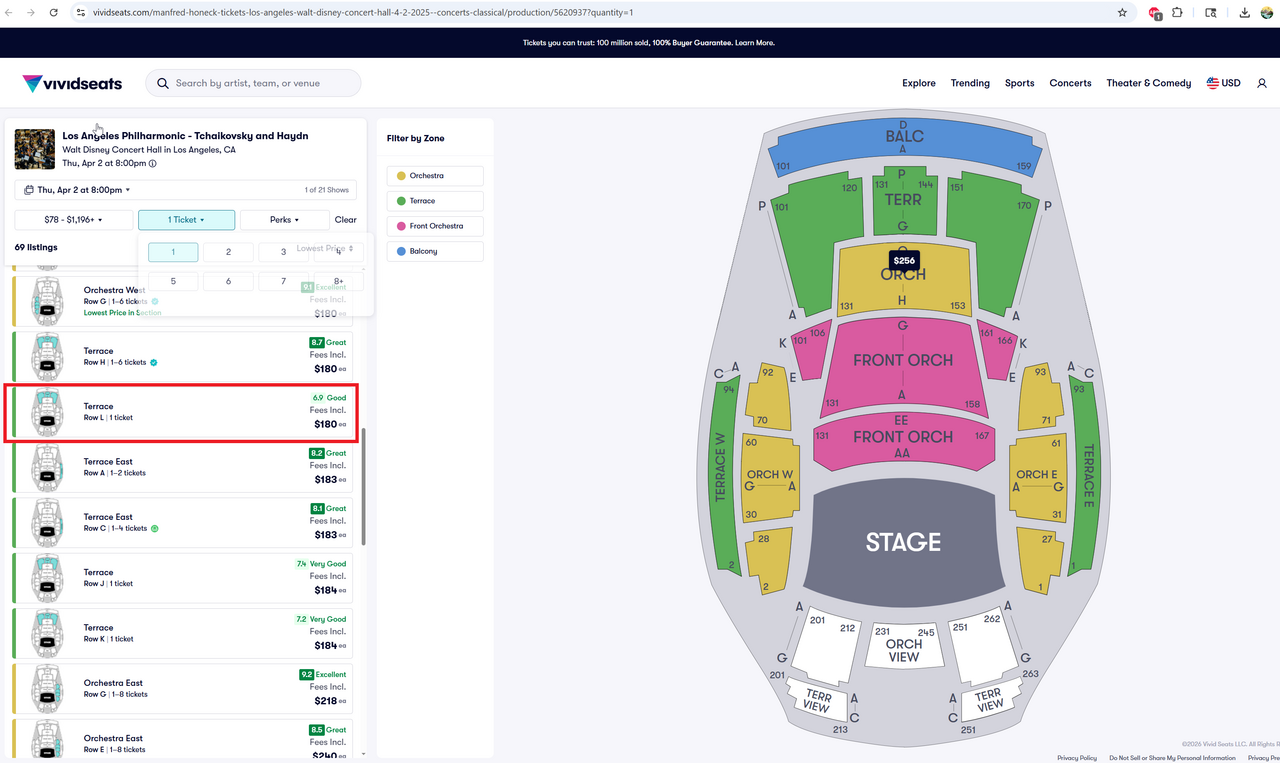This screenshot has height=763, width=1280.
Task: Click the Vivid Seats logo
Action: pyautogui.click(x=73, y=83)
